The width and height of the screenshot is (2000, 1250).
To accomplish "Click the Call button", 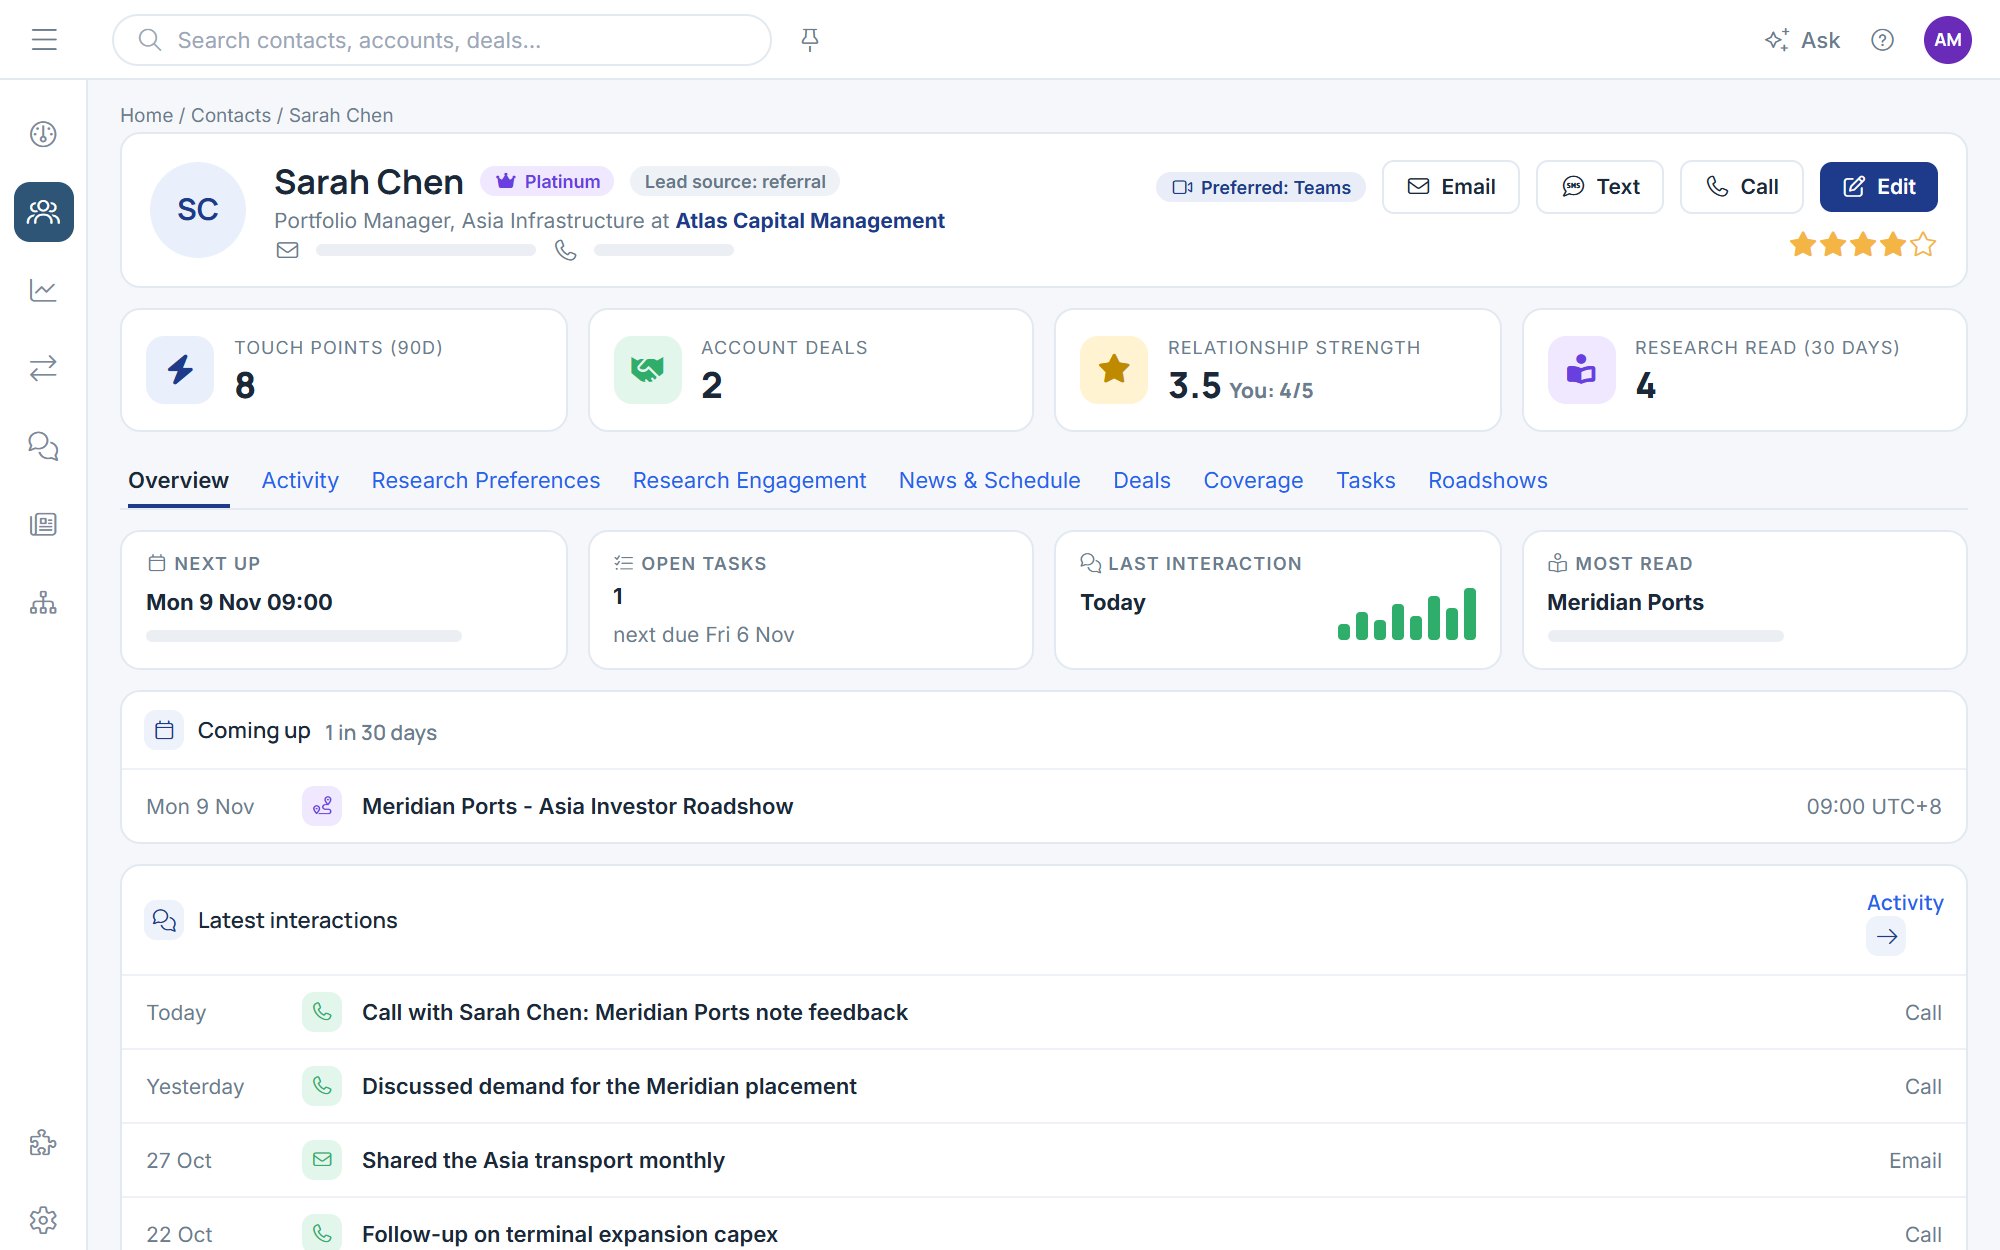I will (1741, 187).
